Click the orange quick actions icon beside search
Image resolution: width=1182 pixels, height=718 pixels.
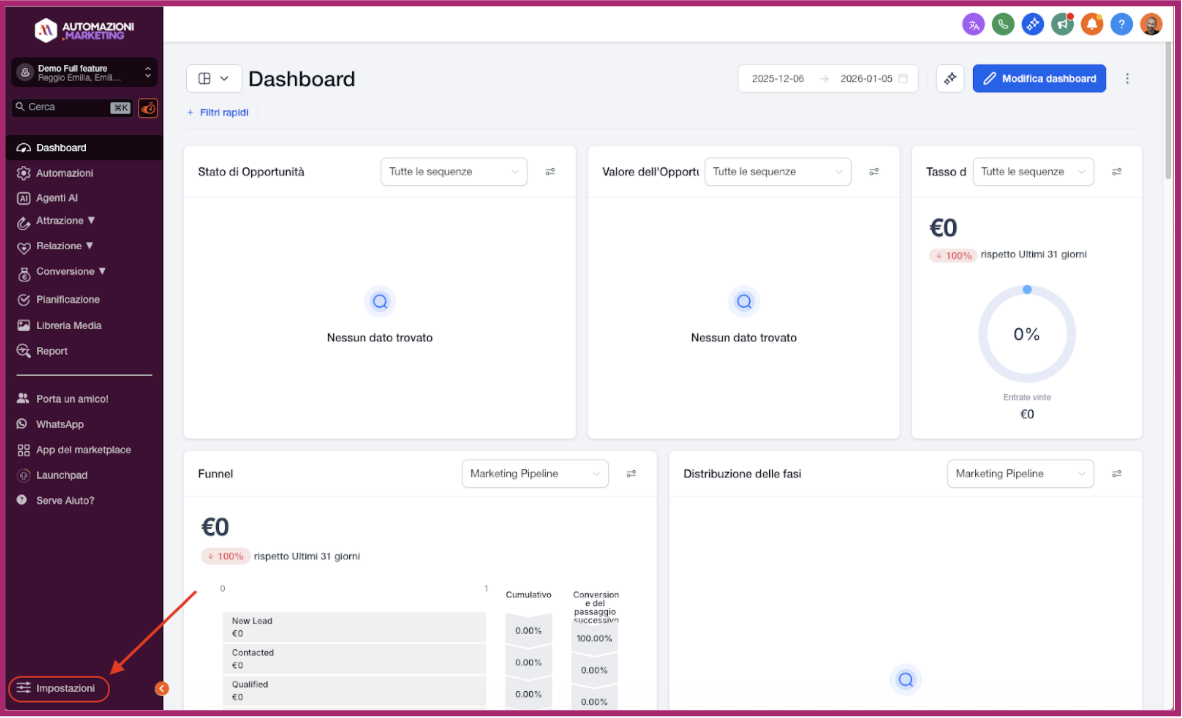(148, 108)
